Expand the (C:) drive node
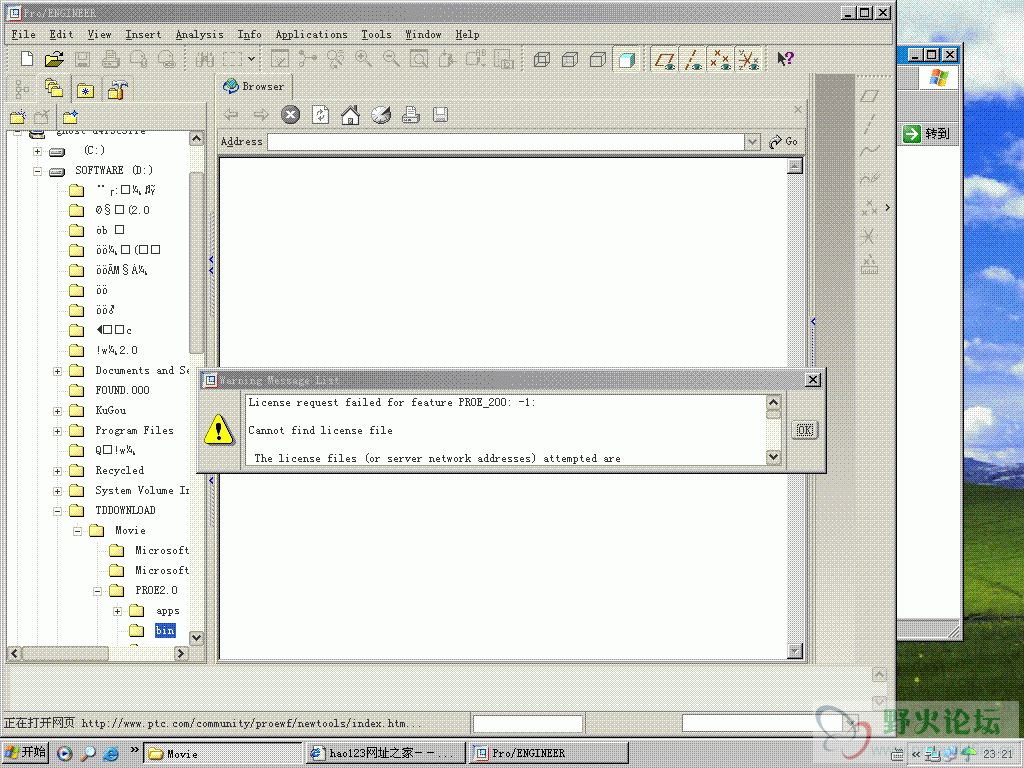This screenshot has height=768, width=1024. click(38, 152)
